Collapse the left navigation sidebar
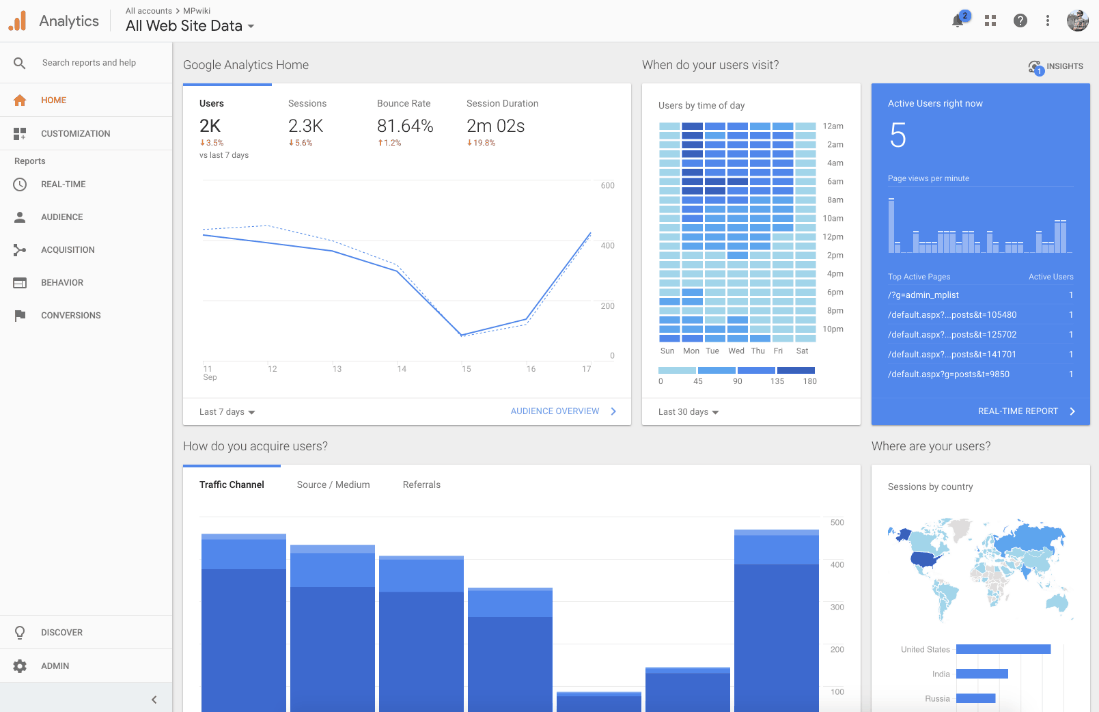 tap(154, 699)
